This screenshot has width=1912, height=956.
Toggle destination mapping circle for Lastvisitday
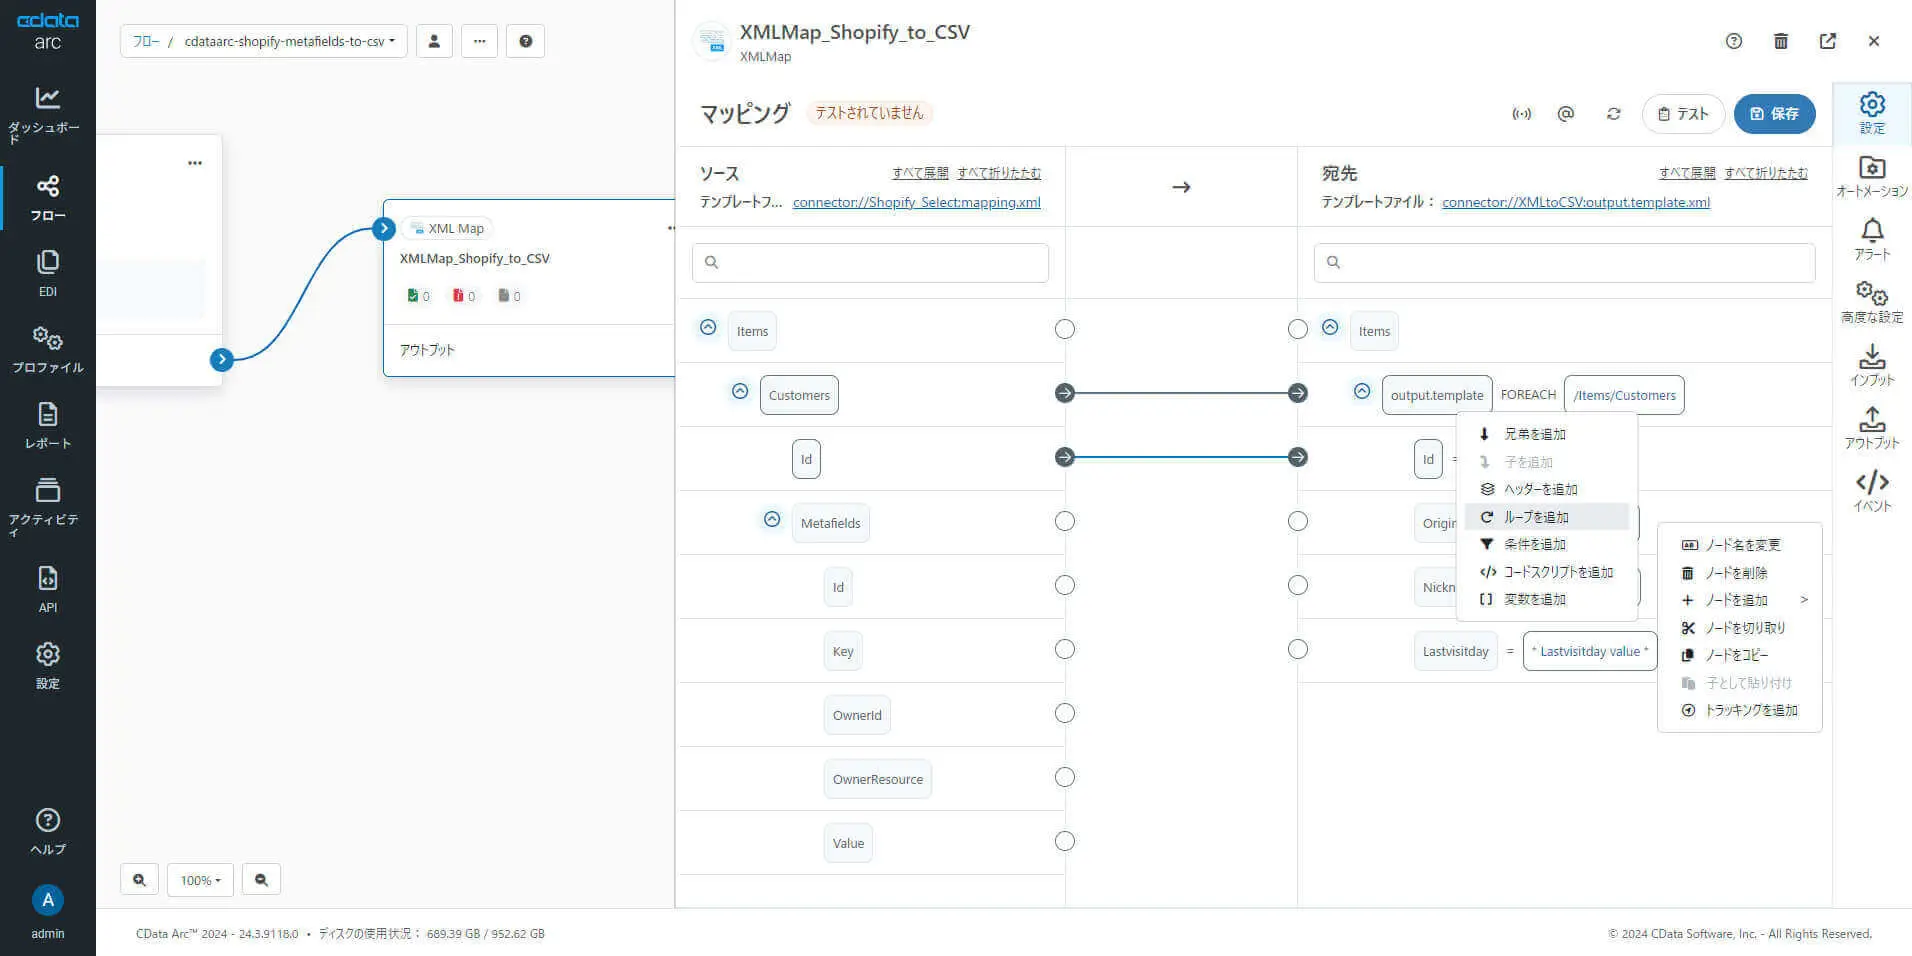tap(1297, 650)
